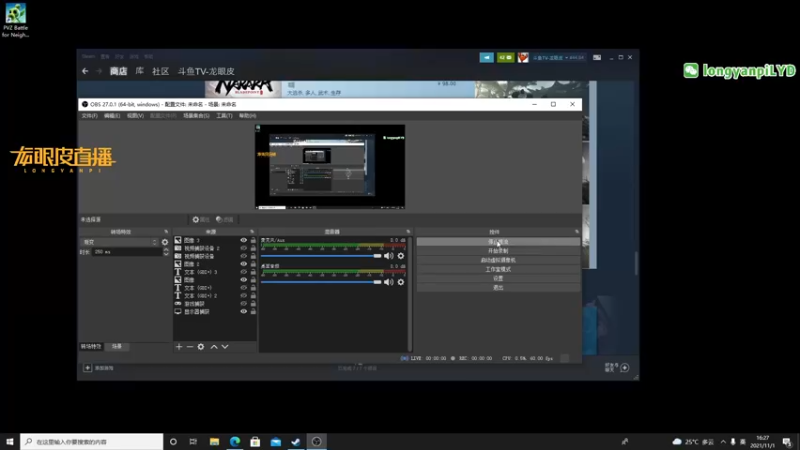Open Steam 社区 community tab
This screenshot has height=450, width=800.
pyautogui.click(x=160, y=71)
